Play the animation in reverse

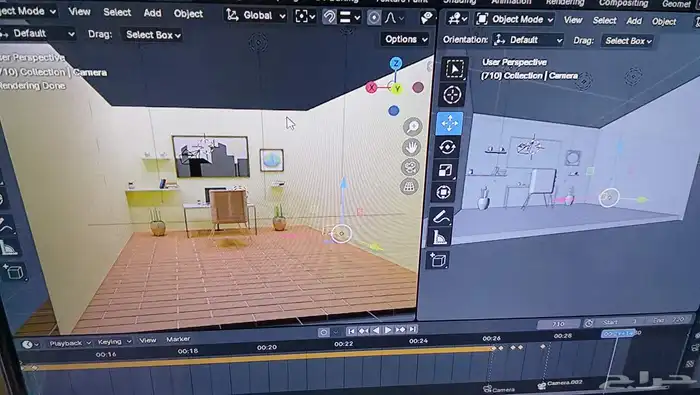click(x=375, y=330)
